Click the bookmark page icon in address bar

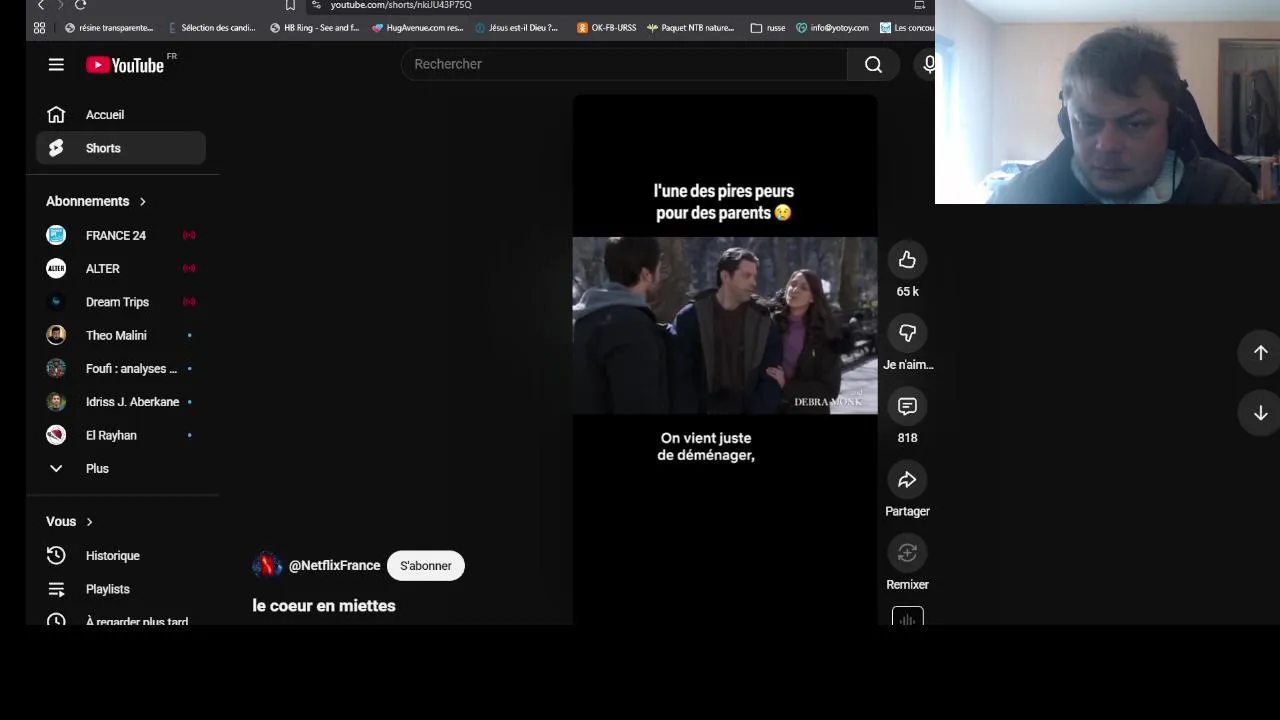[290, 5]
